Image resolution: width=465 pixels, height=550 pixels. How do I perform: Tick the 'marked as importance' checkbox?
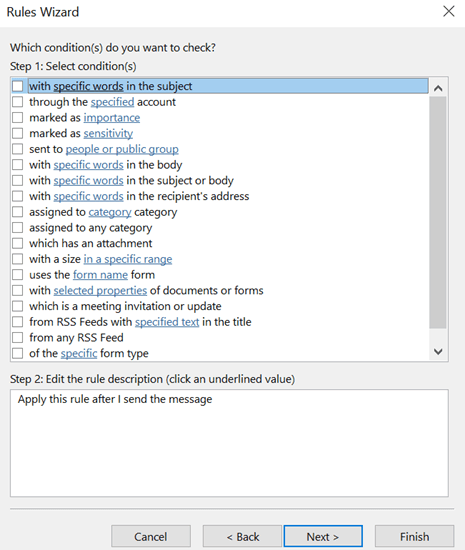coord(18,118)
